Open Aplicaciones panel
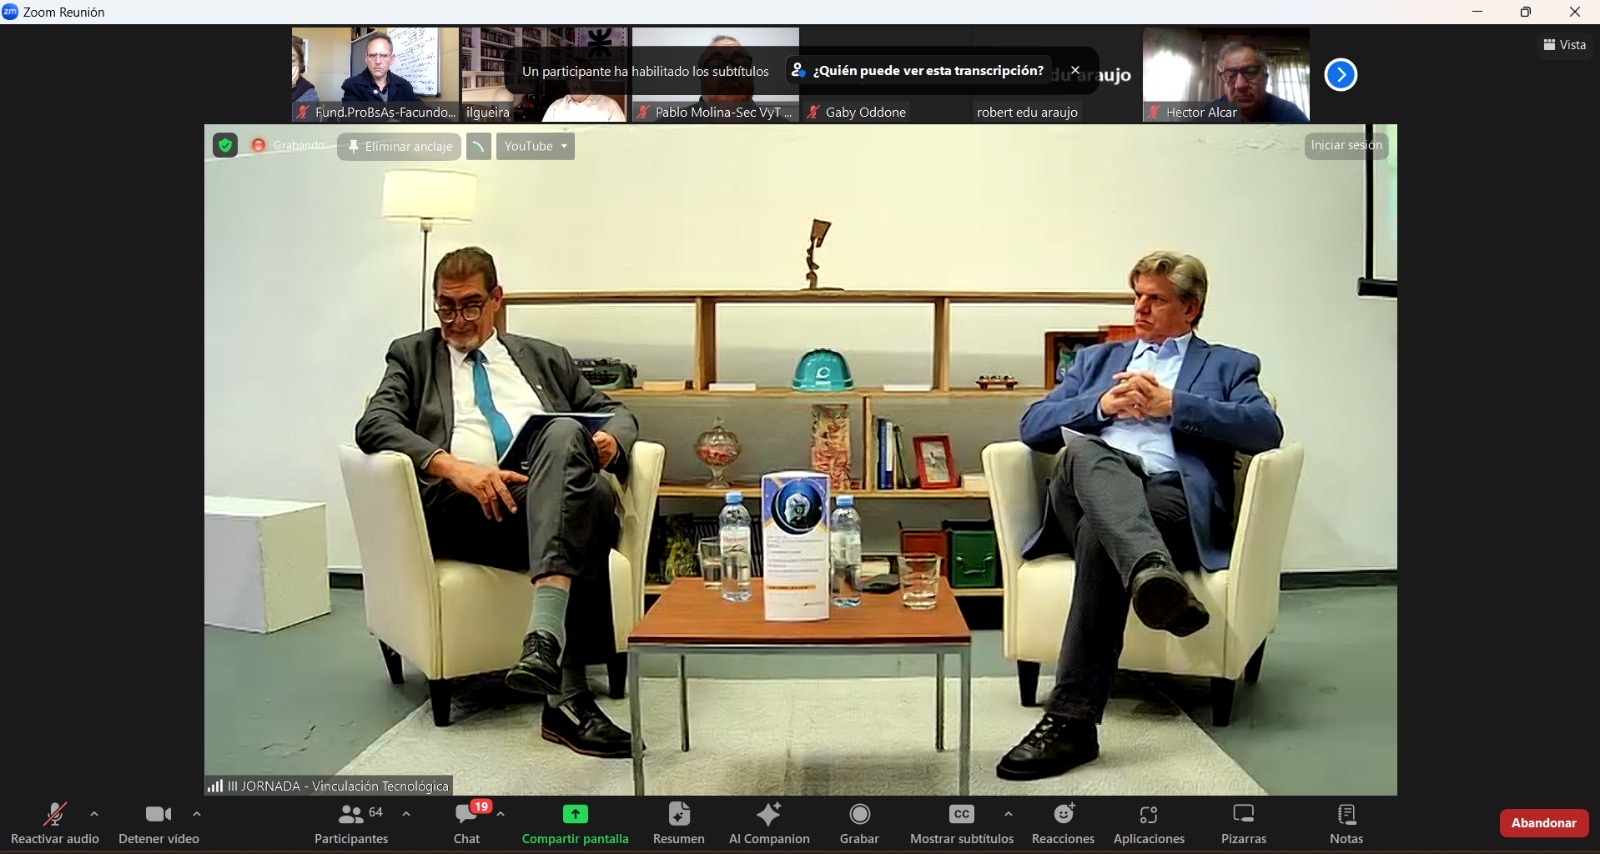The image size is (1600, 854). click(x=1149, y=823)
